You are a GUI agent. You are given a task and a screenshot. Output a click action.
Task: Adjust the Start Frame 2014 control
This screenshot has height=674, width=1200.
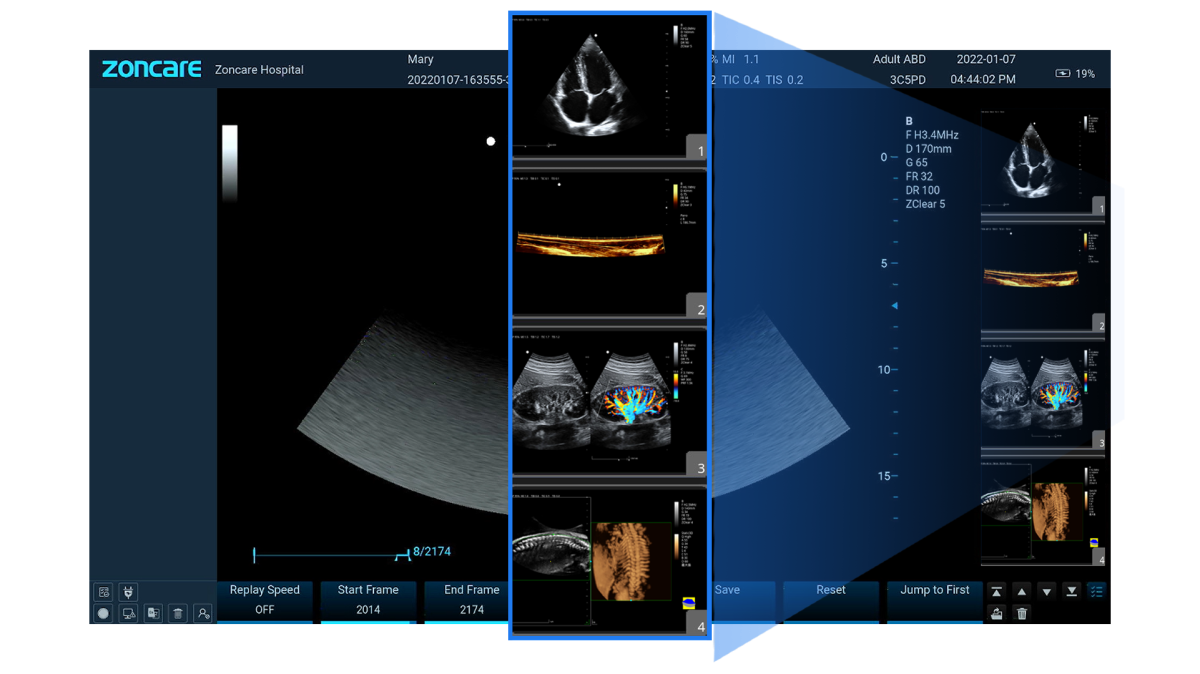click(368, 600)
